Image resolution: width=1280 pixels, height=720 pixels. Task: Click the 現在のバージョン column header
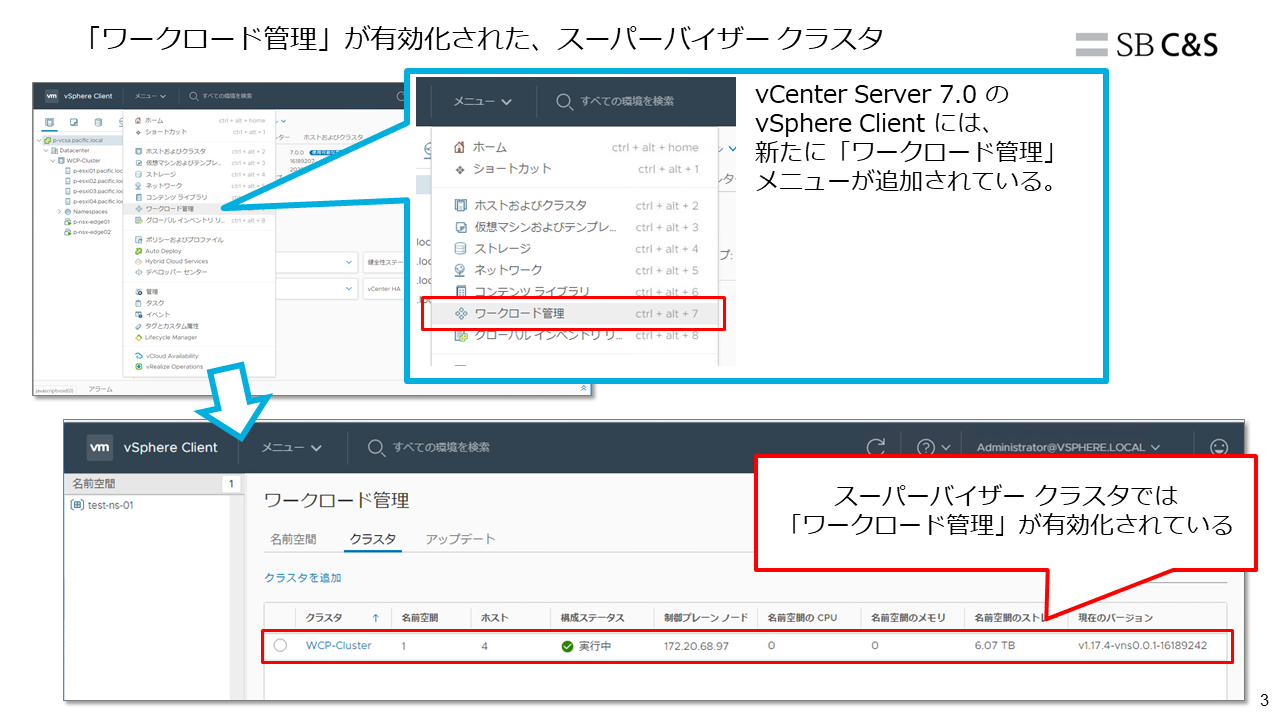point(1116,618)
